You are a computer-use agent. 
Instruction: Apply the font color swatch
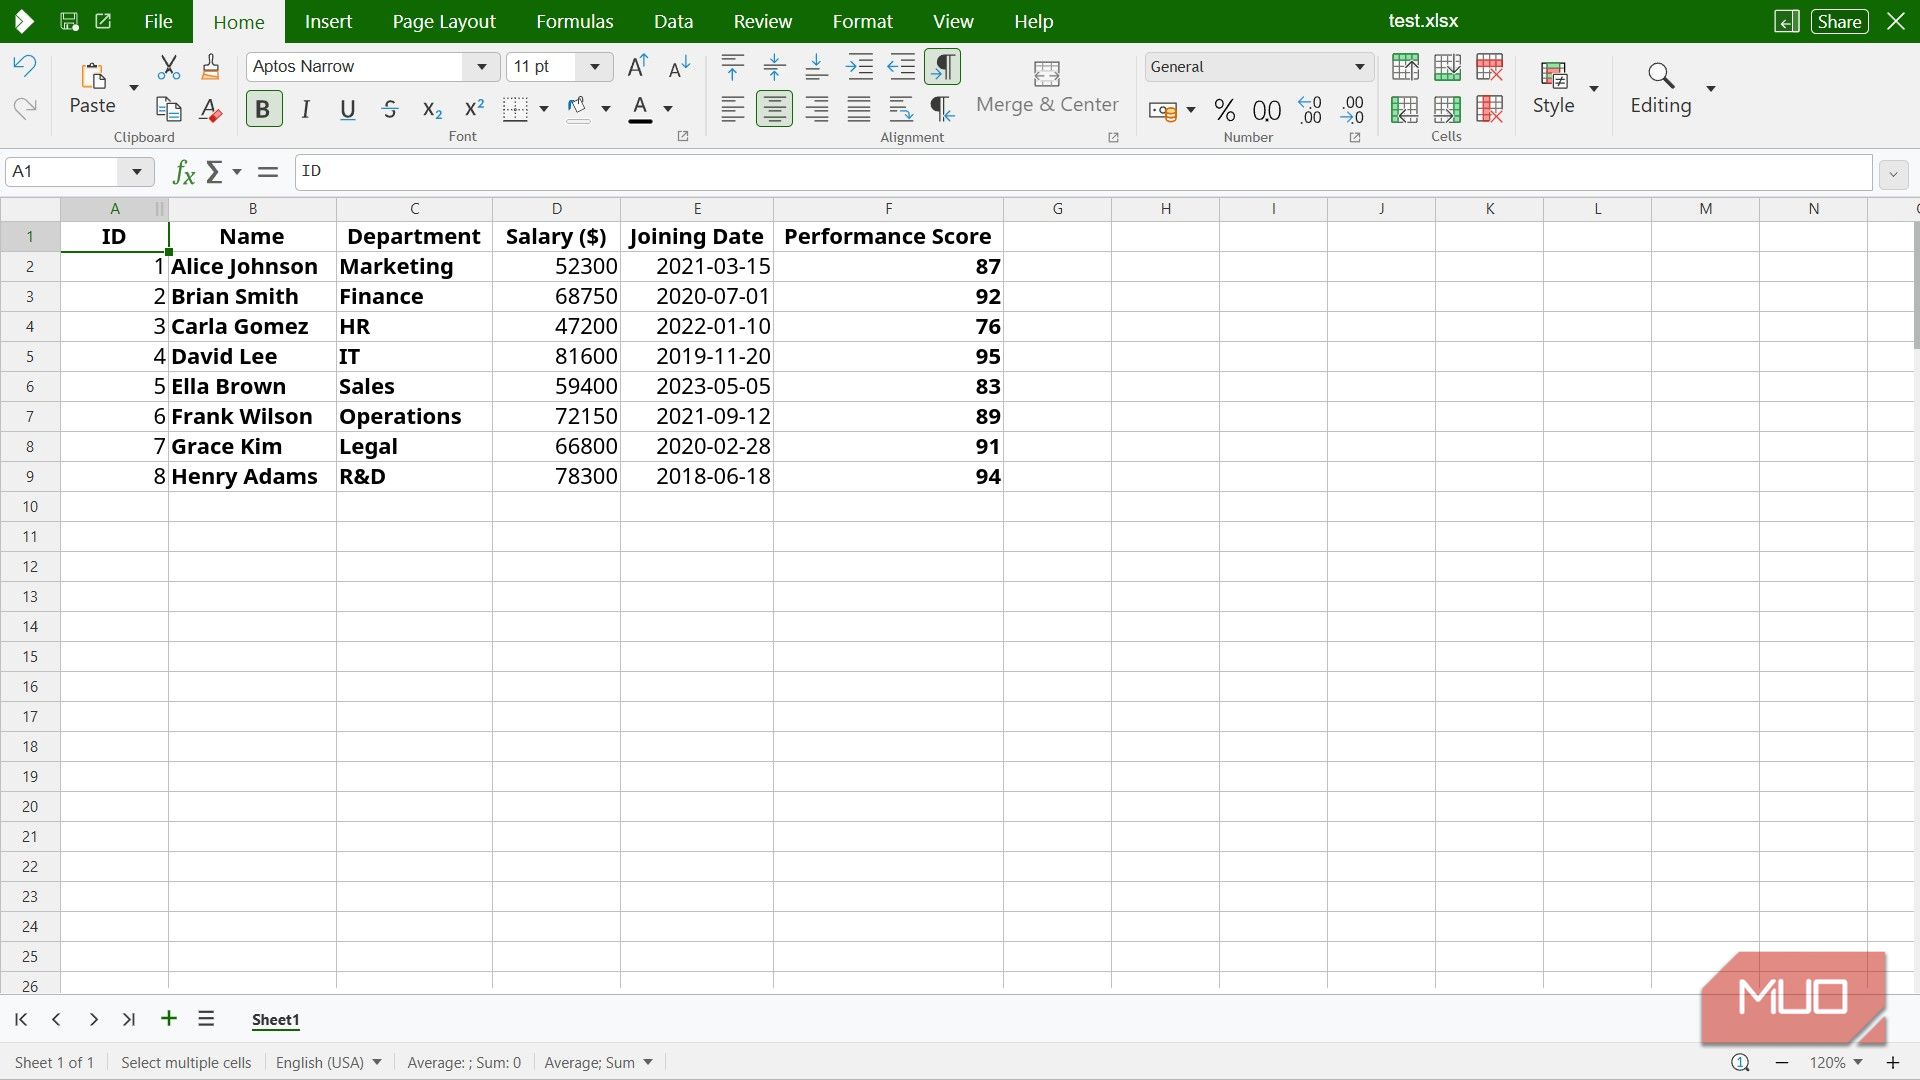pyautogui.click(x=641, y=109)
